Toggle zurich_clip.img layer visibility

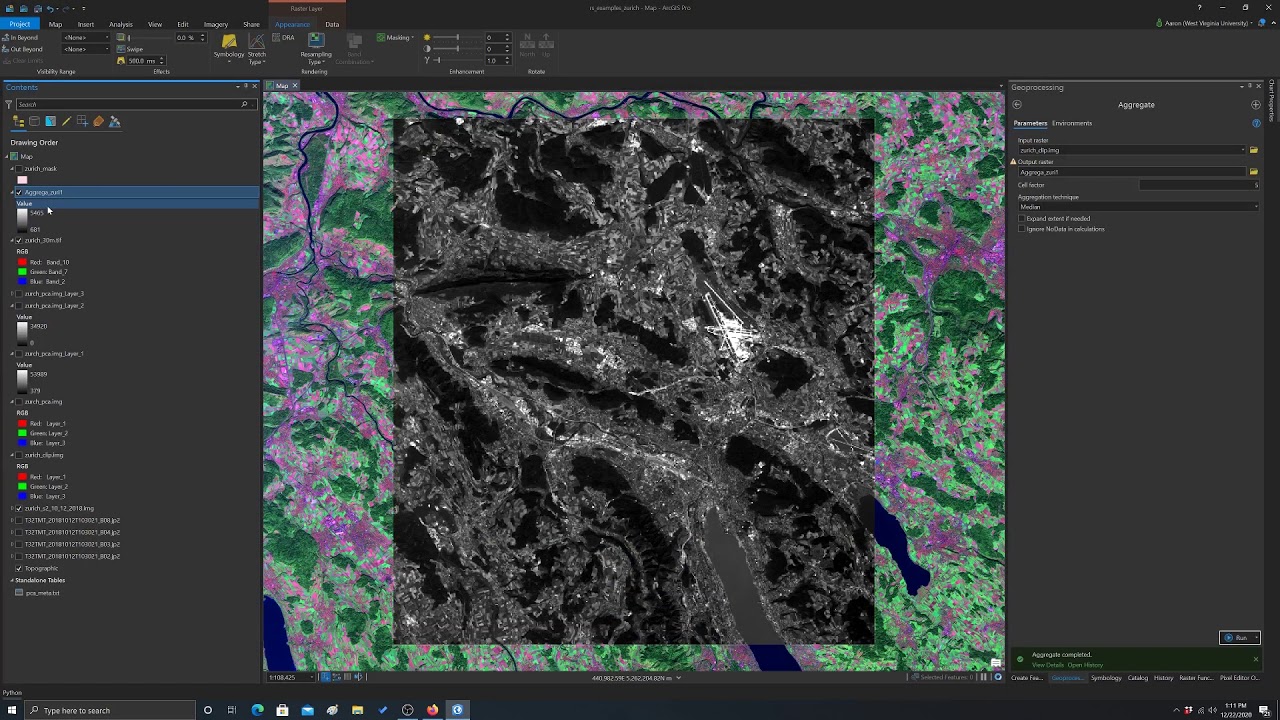19,455
